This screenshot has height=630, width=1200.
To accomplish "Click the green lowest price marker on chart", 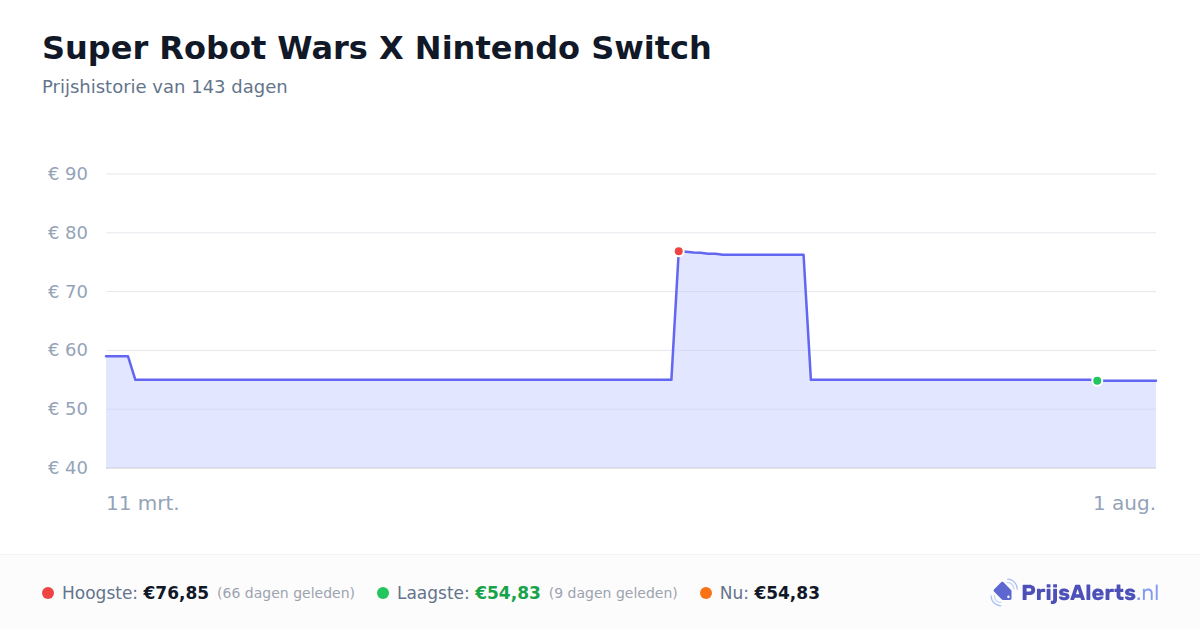I will click(1097, 381).
